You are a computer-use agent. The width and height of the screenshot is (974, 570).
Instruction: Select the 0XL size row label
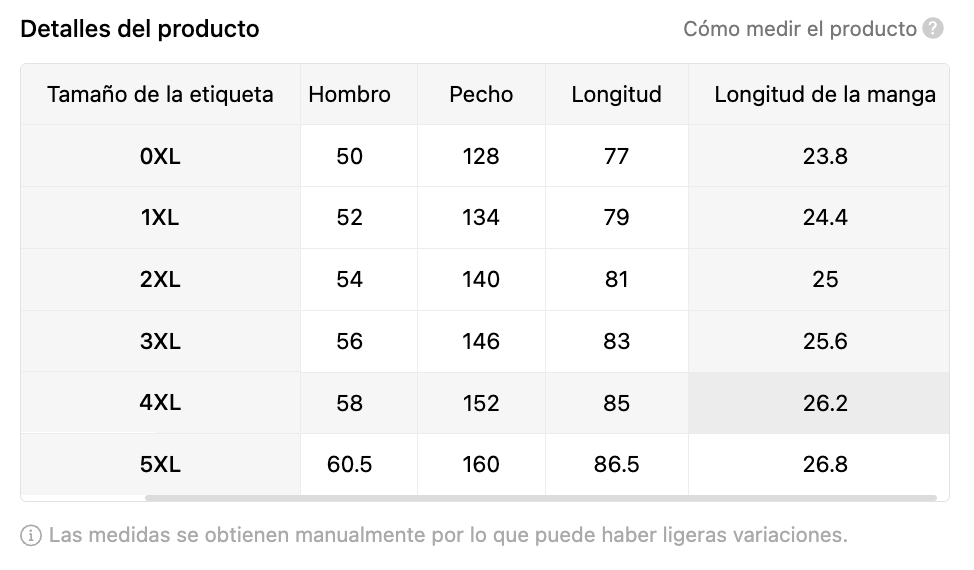pos(160,156)
